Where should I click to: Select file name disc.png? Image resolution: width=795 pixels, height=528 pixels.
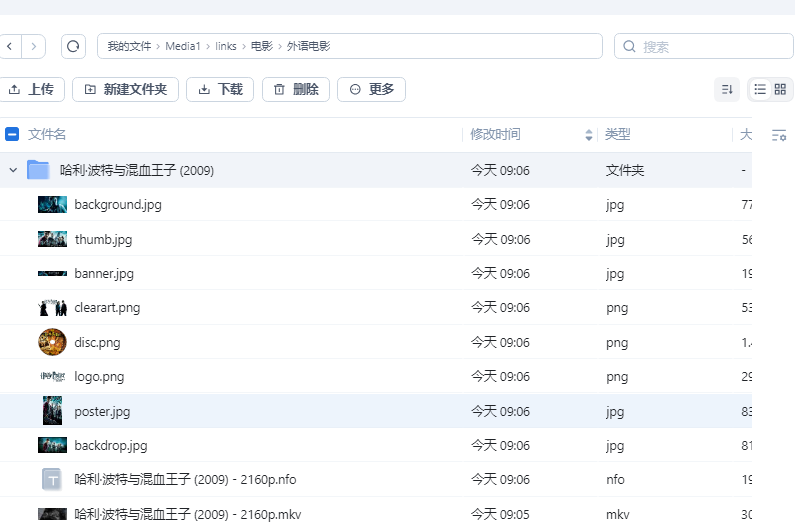97,343
